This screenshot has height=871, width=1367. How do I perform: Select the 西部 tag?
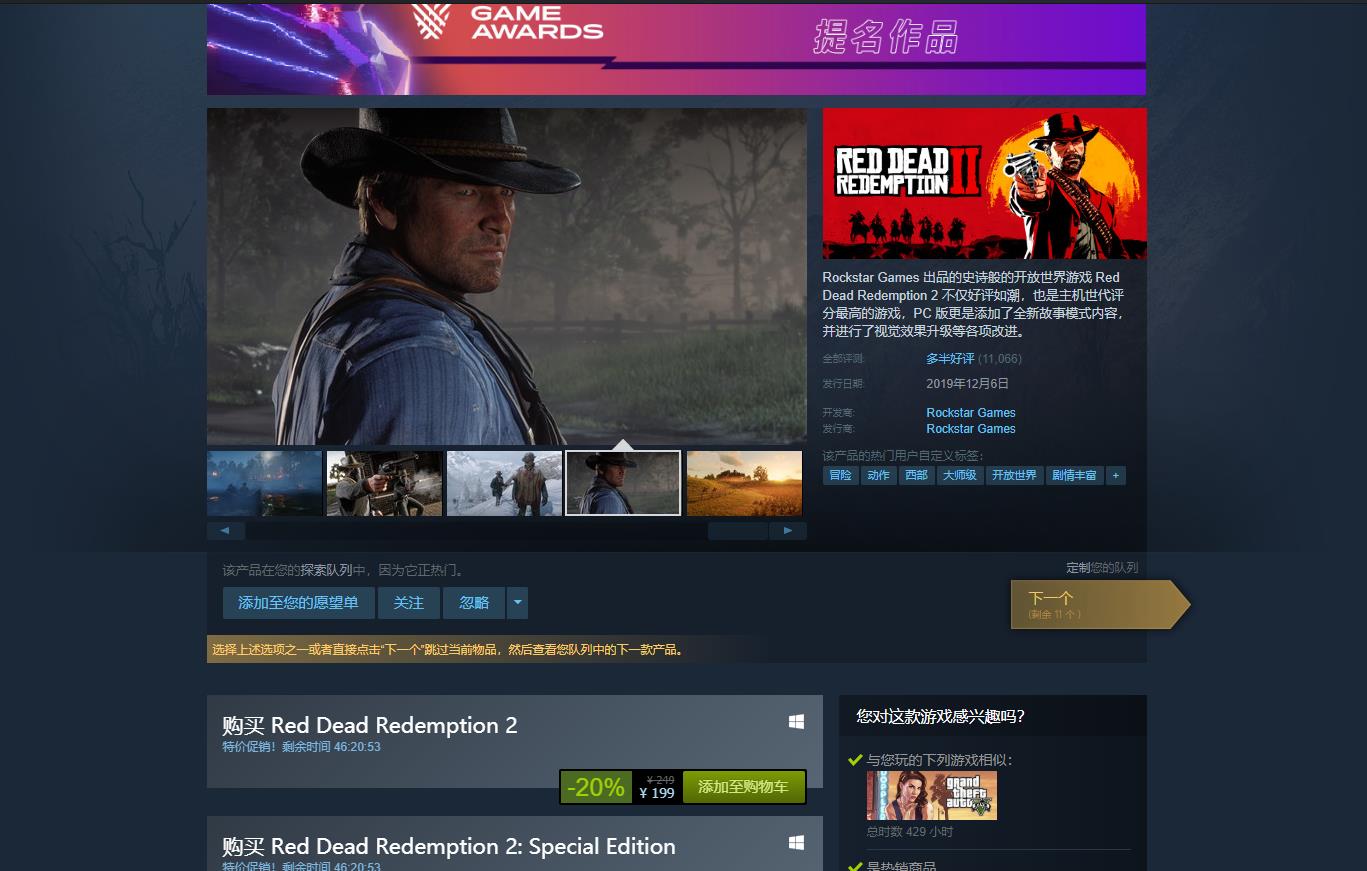click(x=917, y=475)
